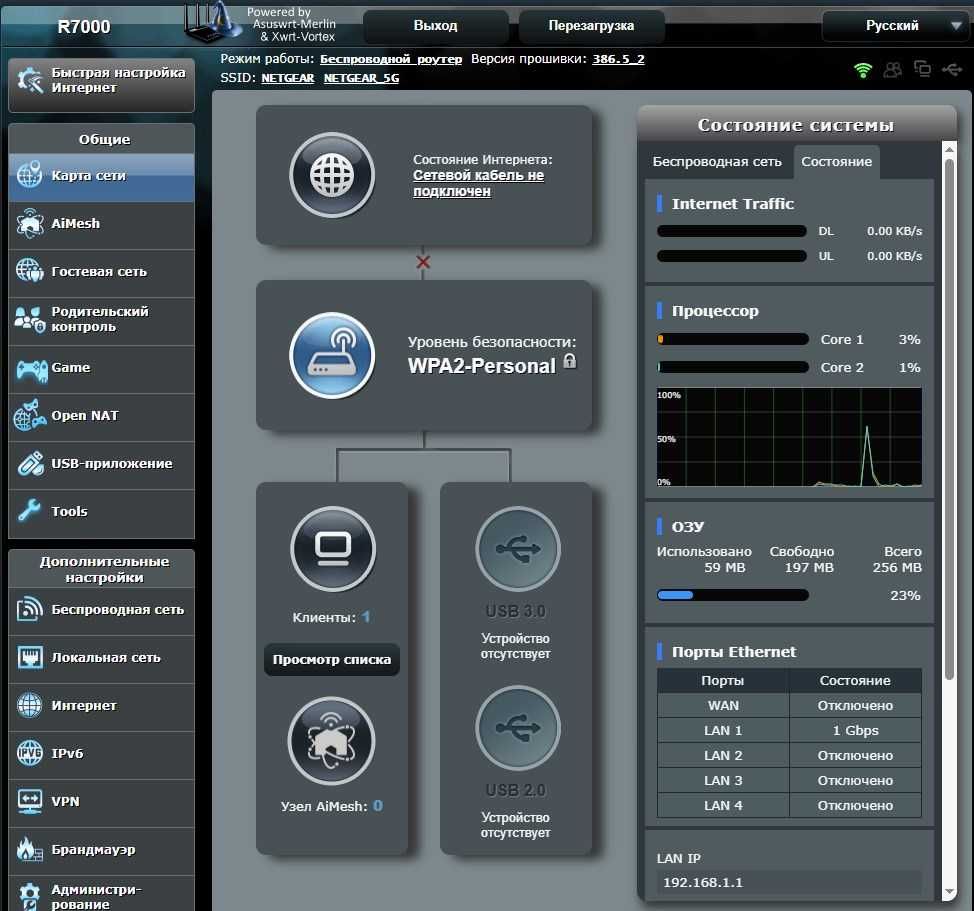Screen dimensions: 974x911
Task: Open the Русский language dropdown
Action: pos(894,25)
